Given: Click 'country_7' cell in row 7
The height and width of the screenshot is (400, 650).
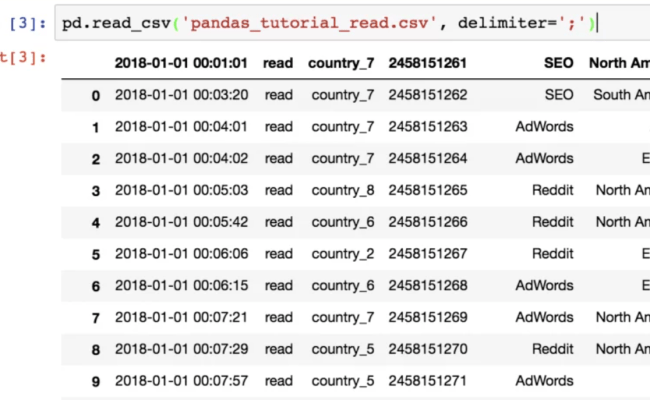Looking at the screenshot, I should click(x=343, y=318).
